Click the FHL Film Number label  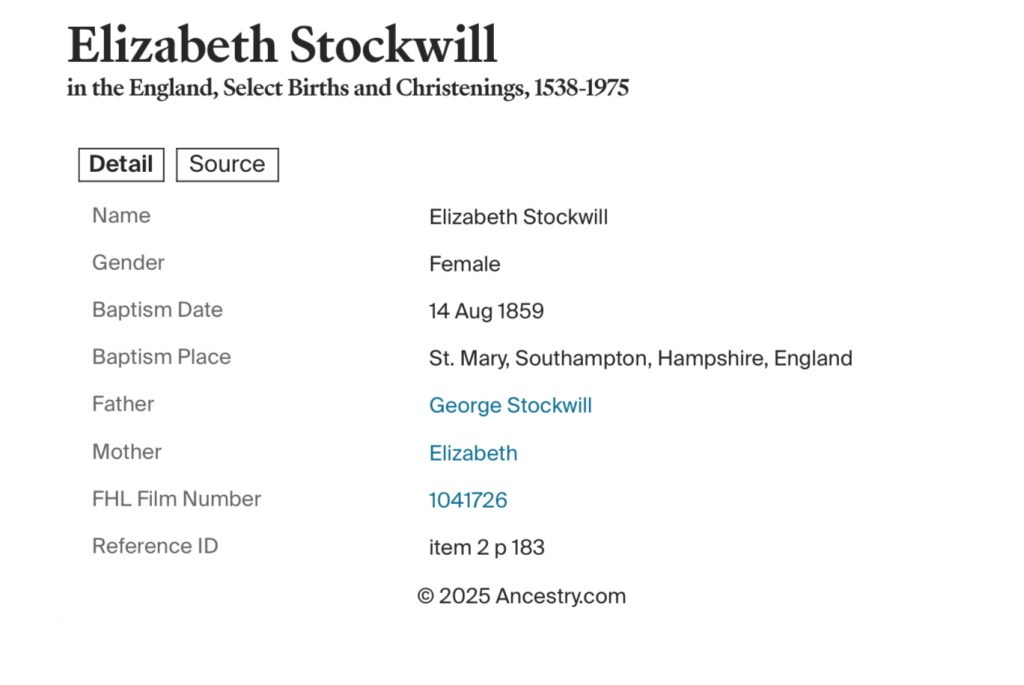point(176,499)
